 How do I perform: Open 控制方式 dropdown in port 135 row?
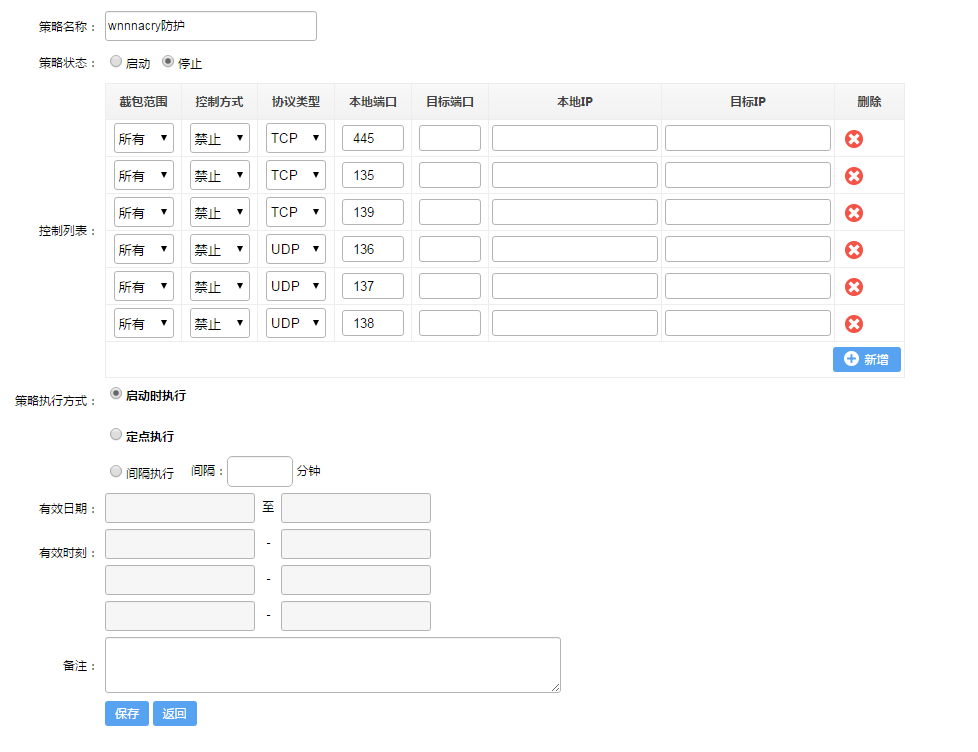220,175
